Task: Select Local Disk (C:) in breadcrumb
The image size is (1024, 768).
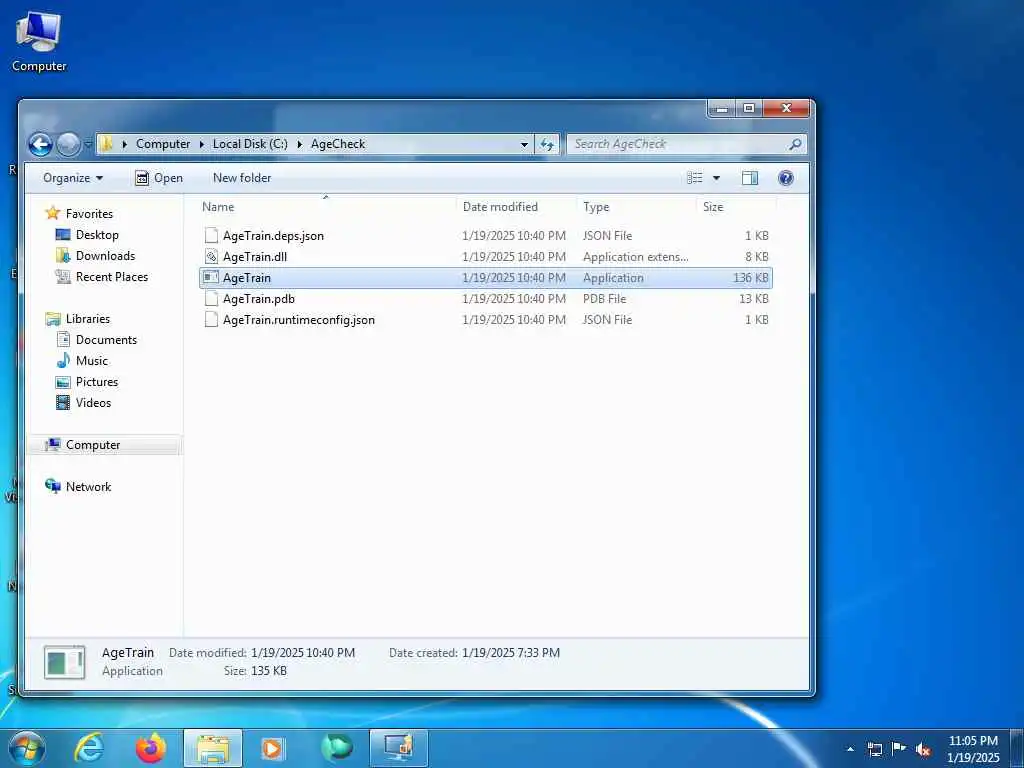Action: [250, 144]
